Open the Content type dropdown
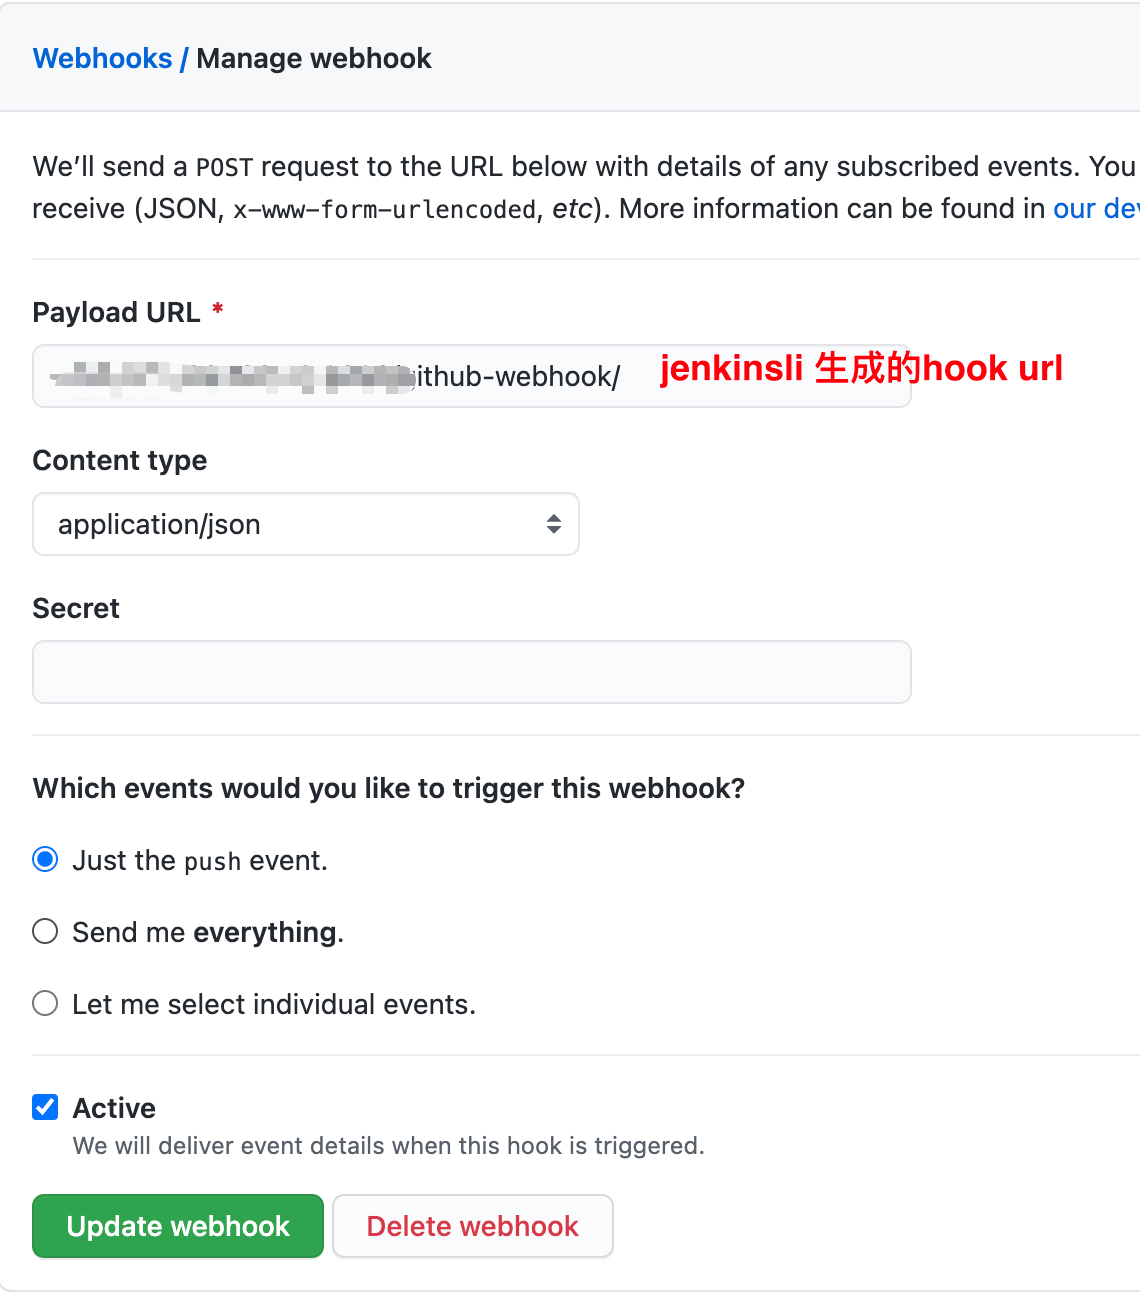Screen dimensions: 1140x1306 (x=305, y=524)
